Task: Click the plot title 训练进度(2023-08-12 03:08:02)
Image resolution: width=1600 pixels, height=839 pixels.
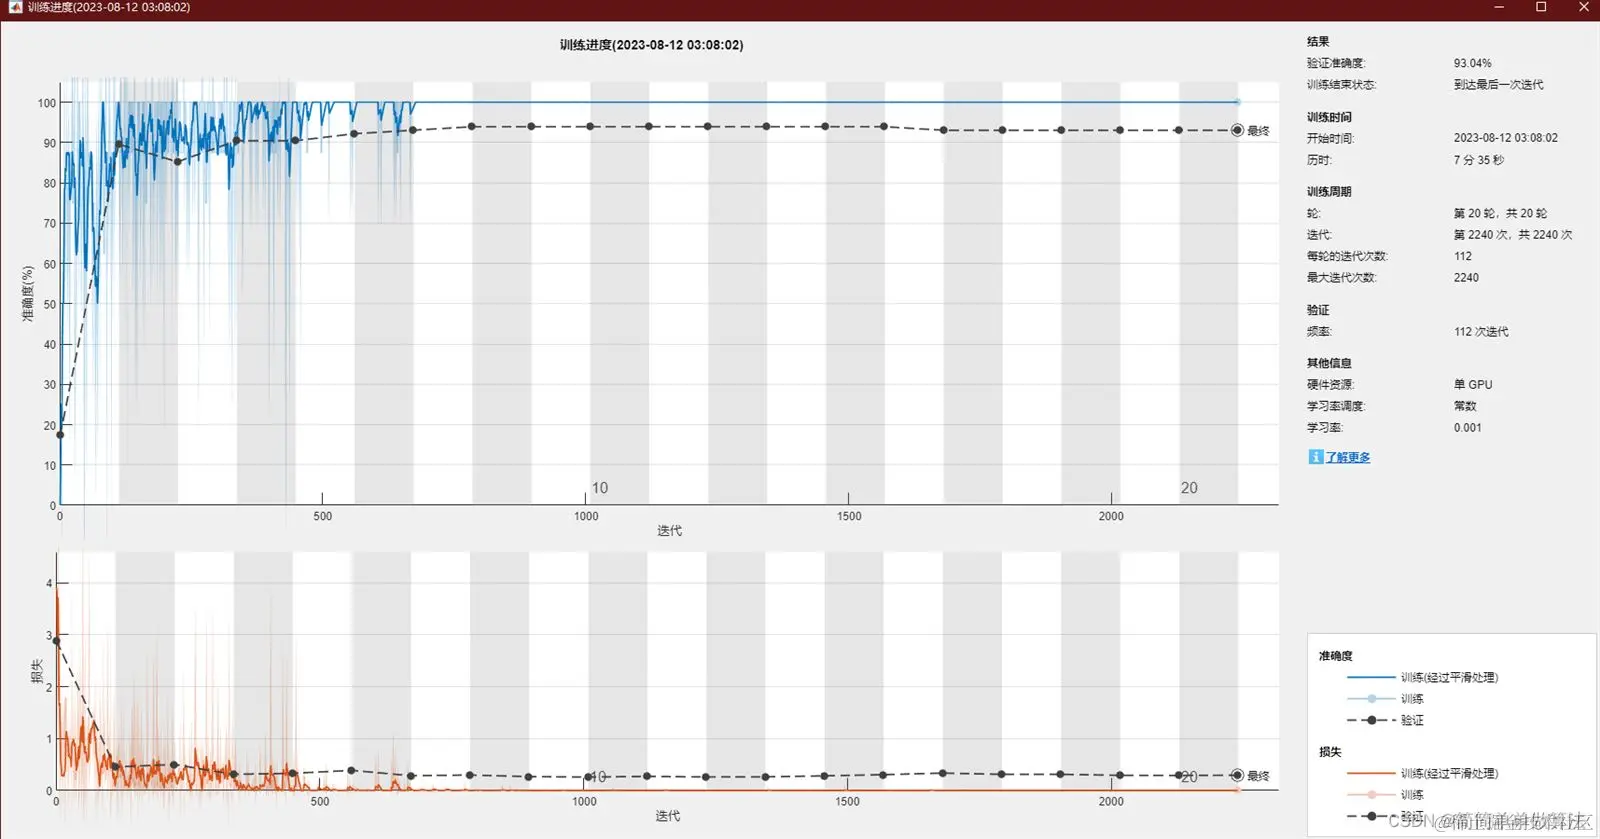Action: pos(651,45)
